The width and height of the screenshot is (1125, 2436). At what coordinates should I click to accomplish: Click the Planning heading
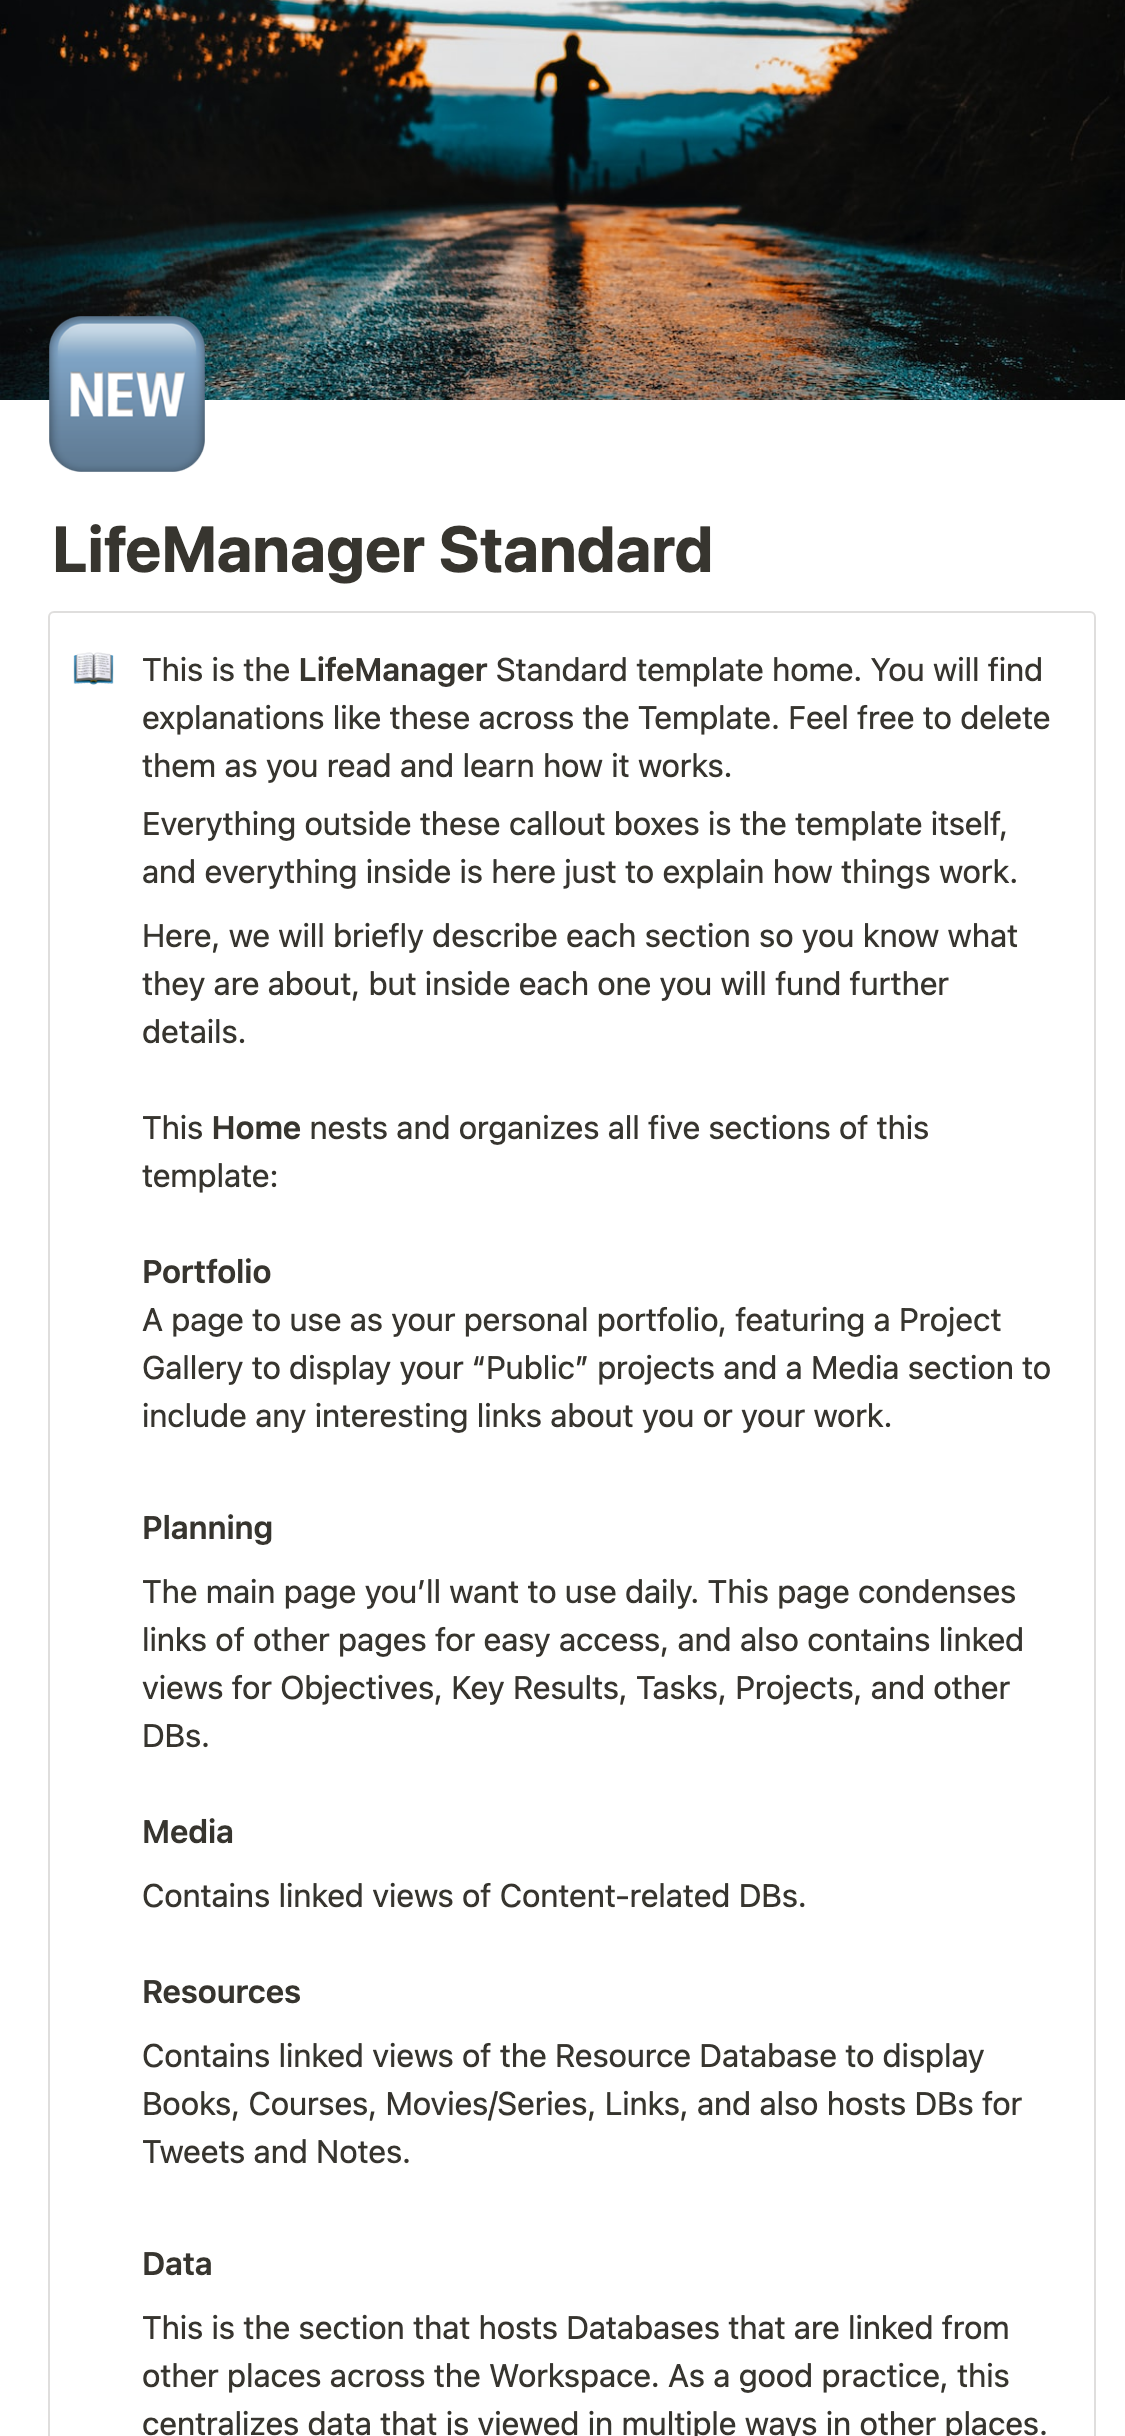[x=208, y=1528]
